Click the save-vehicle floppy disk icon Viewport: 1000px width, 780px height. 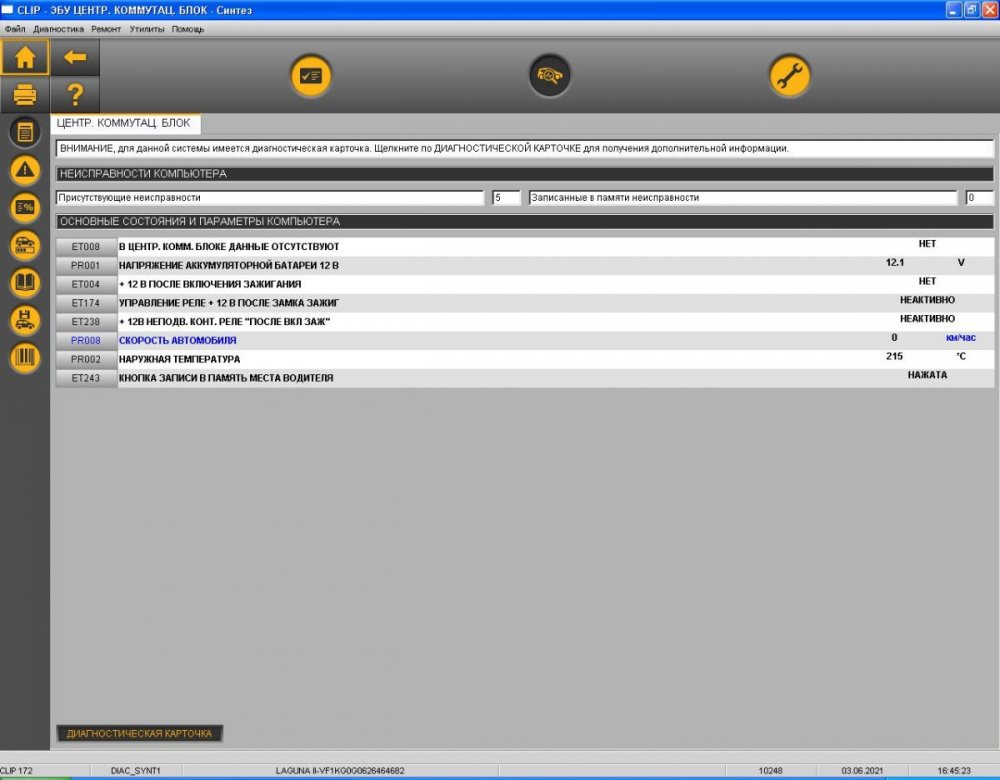click(25, 320)
